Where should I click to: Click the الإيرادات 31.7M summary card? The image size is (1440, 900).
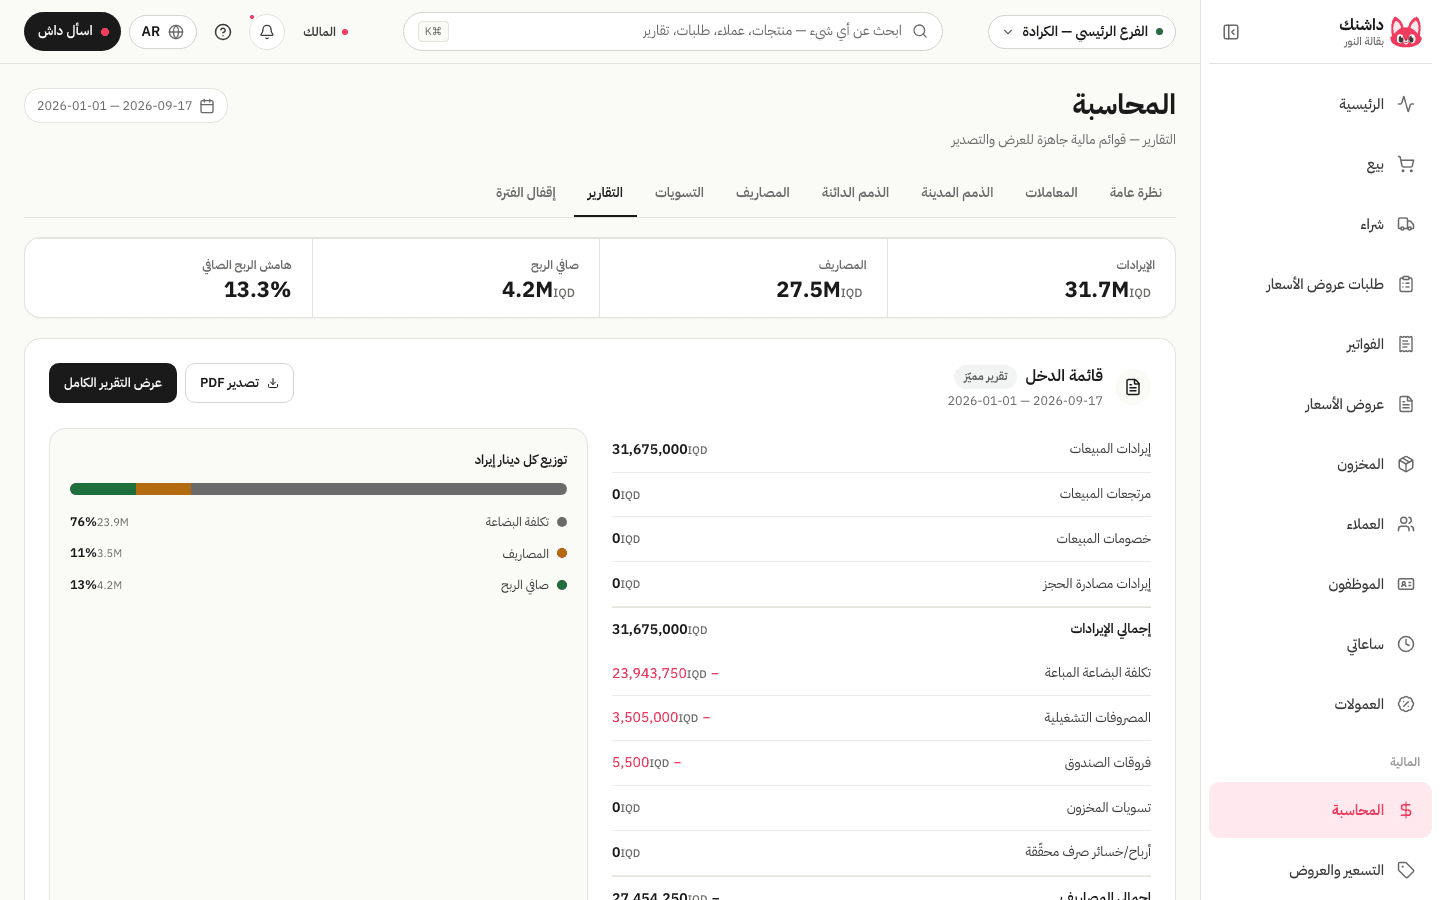click(1031, 278)
